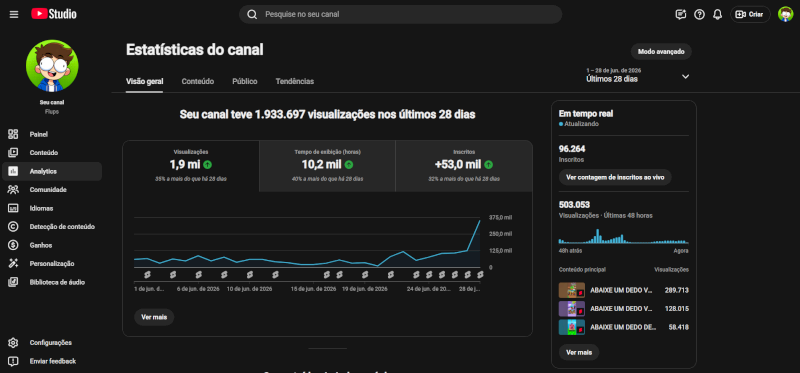Click the video title beside 289.713 views
This screenshot has height=373, width=800.
621,290
